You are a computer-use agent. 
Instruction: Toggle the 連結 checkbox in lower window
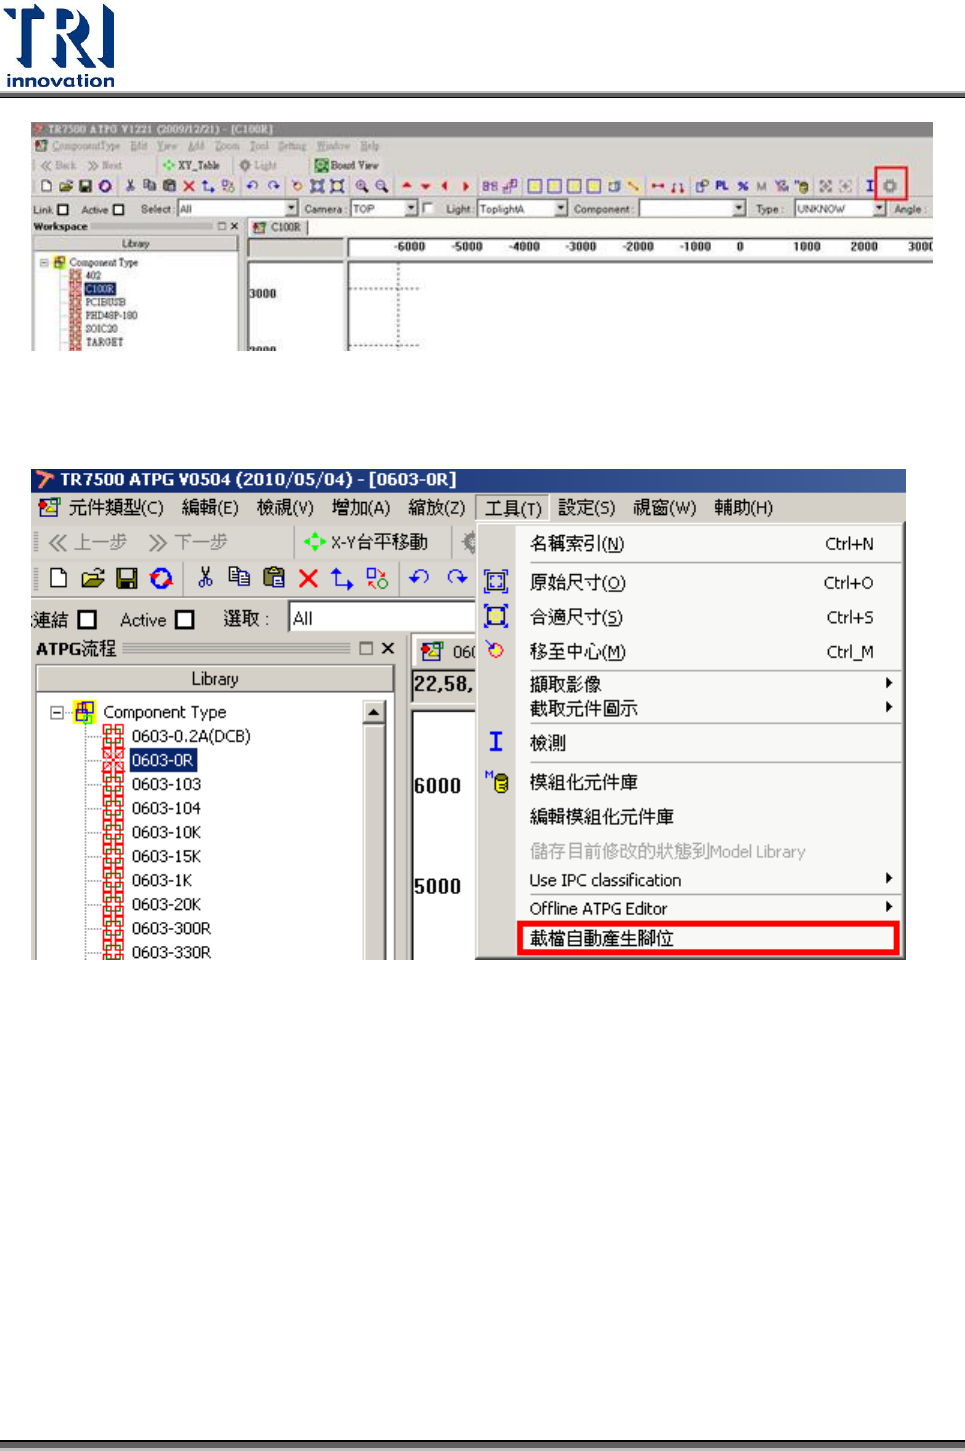pos(87,620)
